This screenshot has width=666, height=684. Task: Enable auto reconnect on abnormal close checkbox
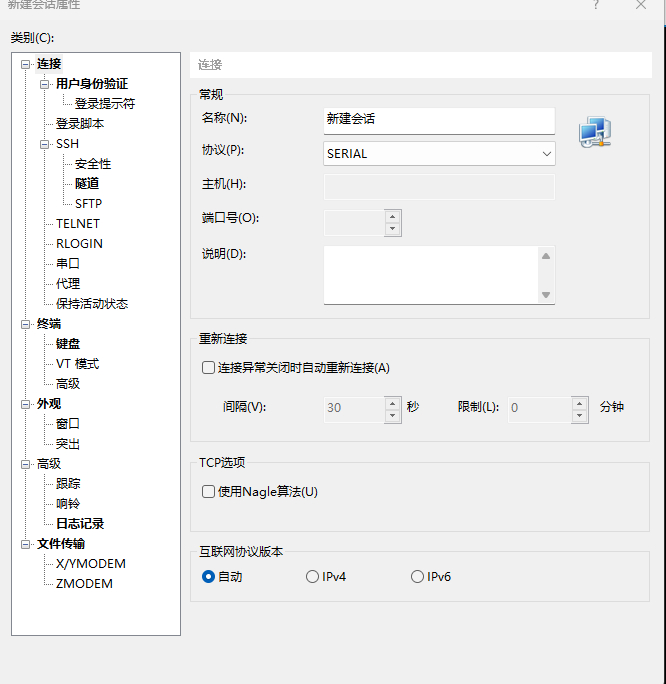click(x=209, y=367)
